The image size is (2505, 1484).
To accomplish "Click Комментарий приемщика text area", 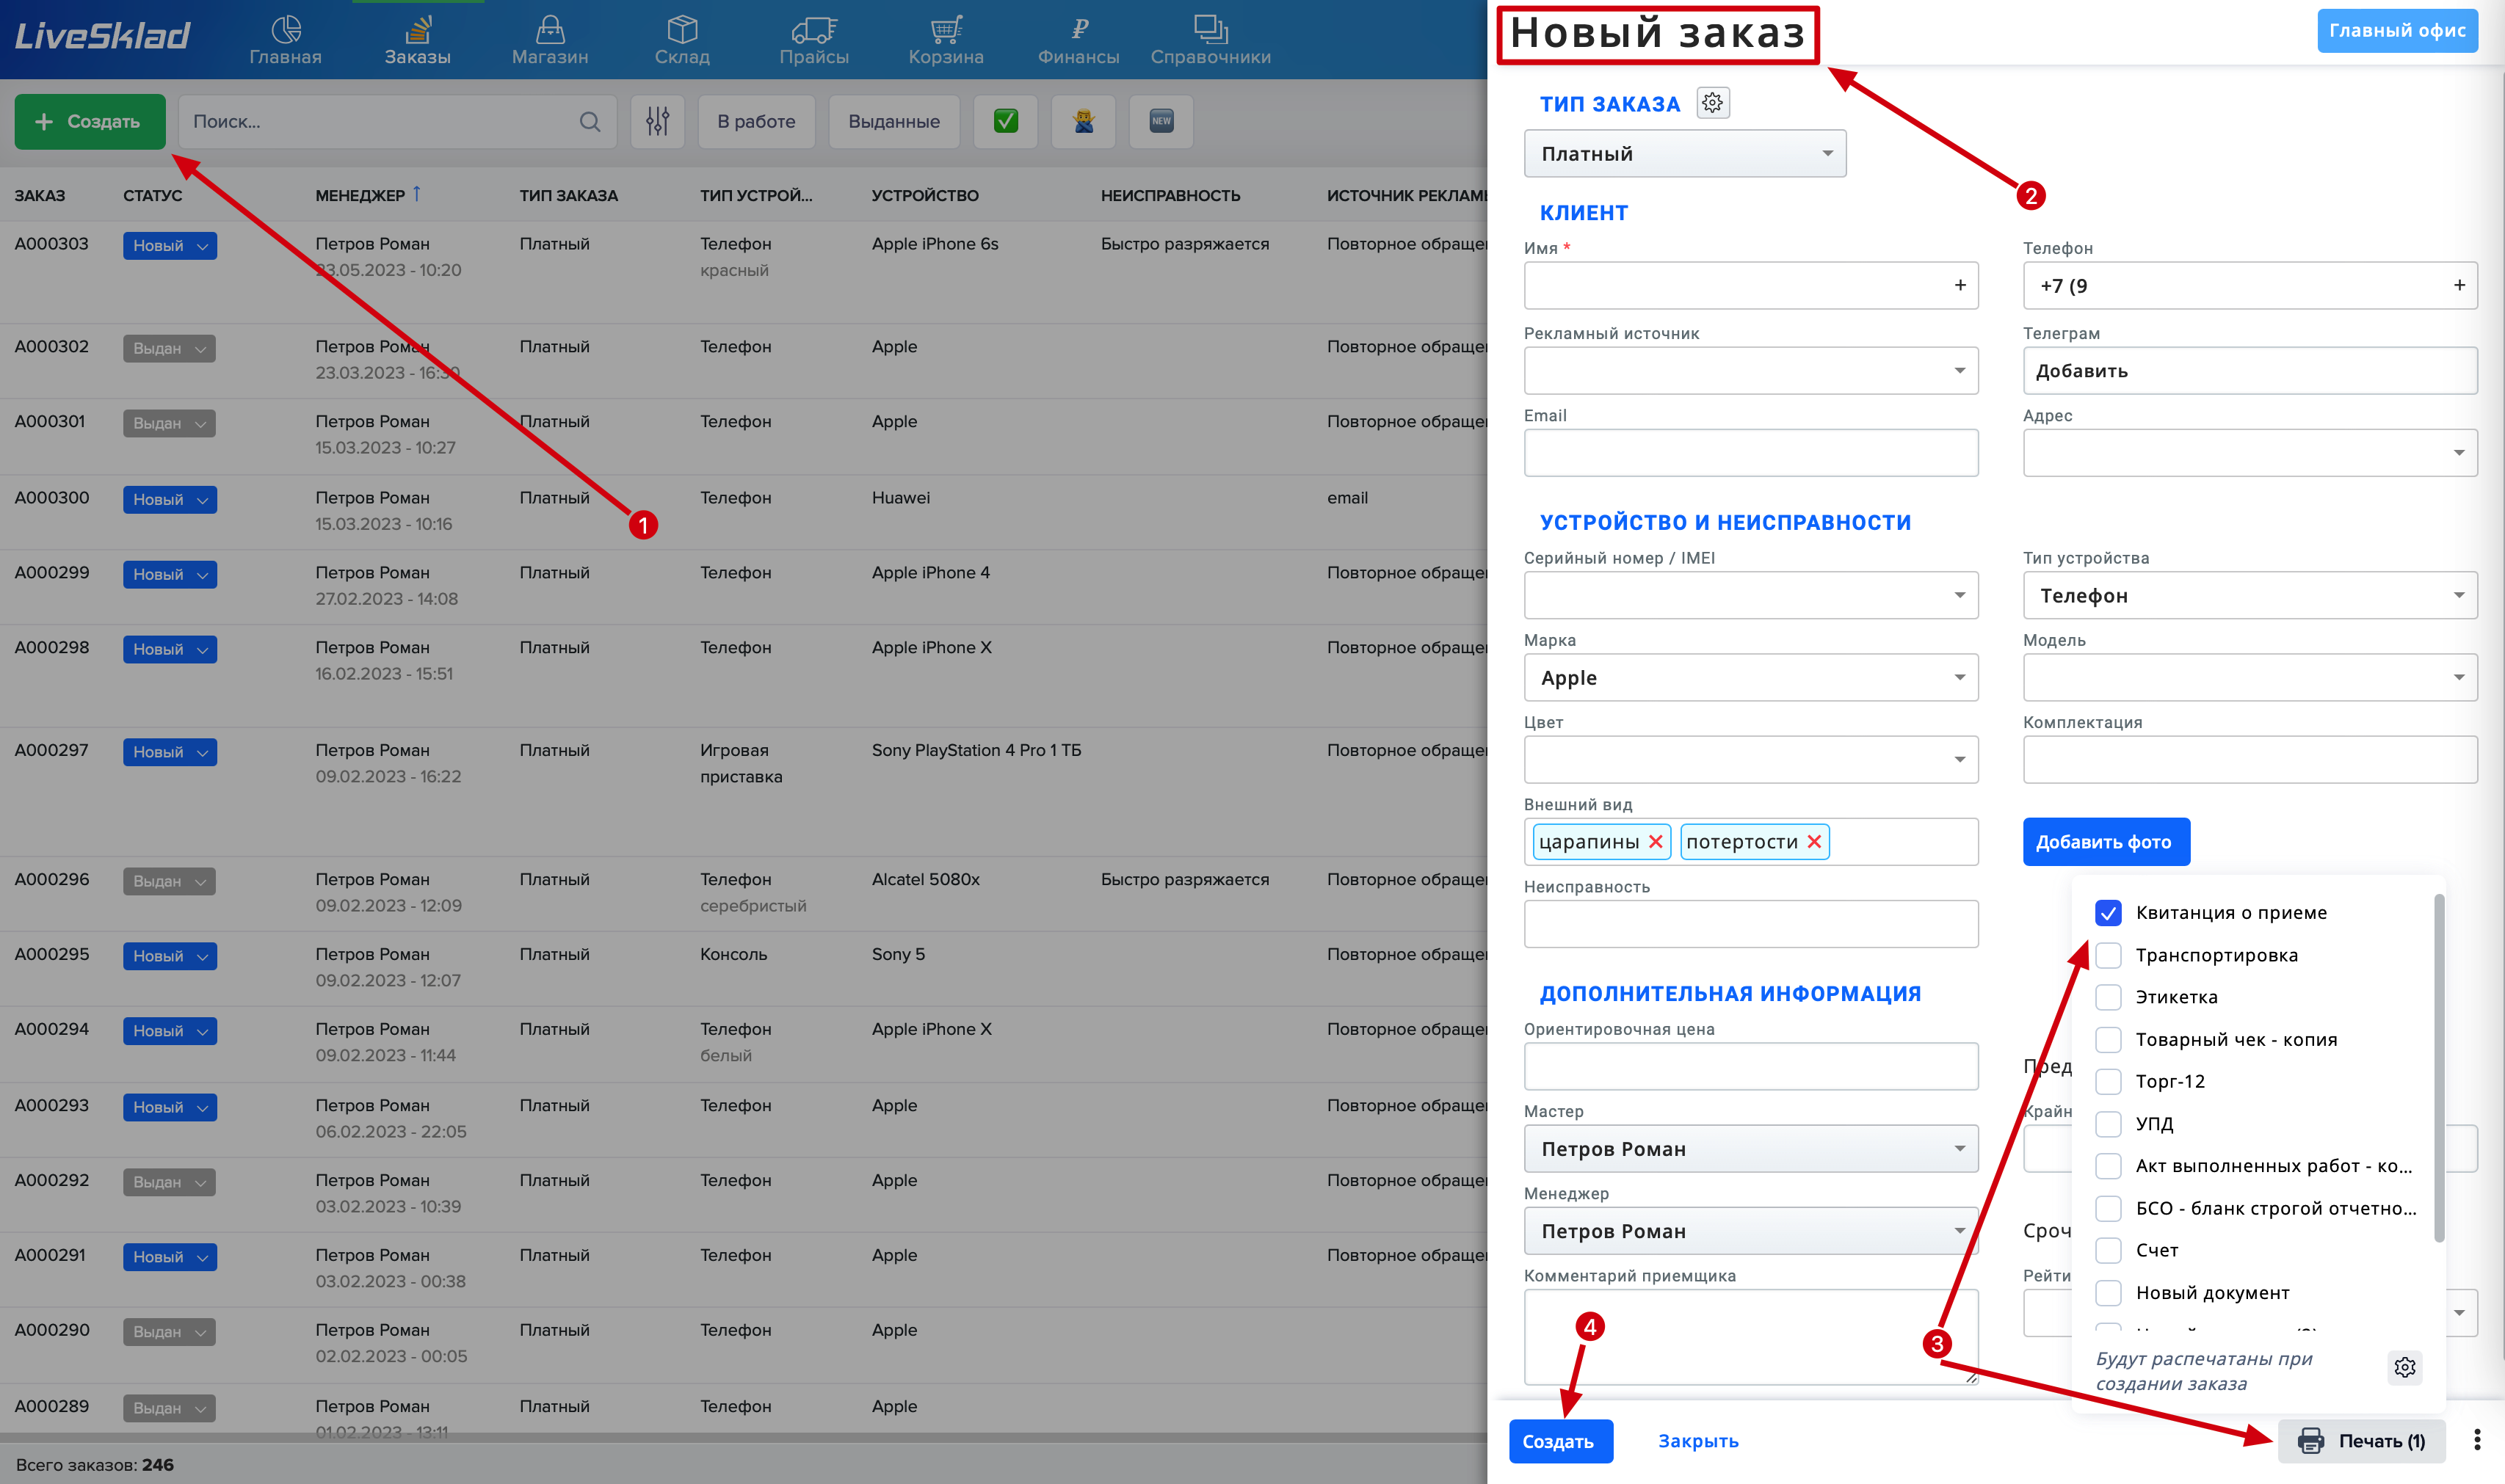I will pyautogui.click(x=1750, y=1337).
